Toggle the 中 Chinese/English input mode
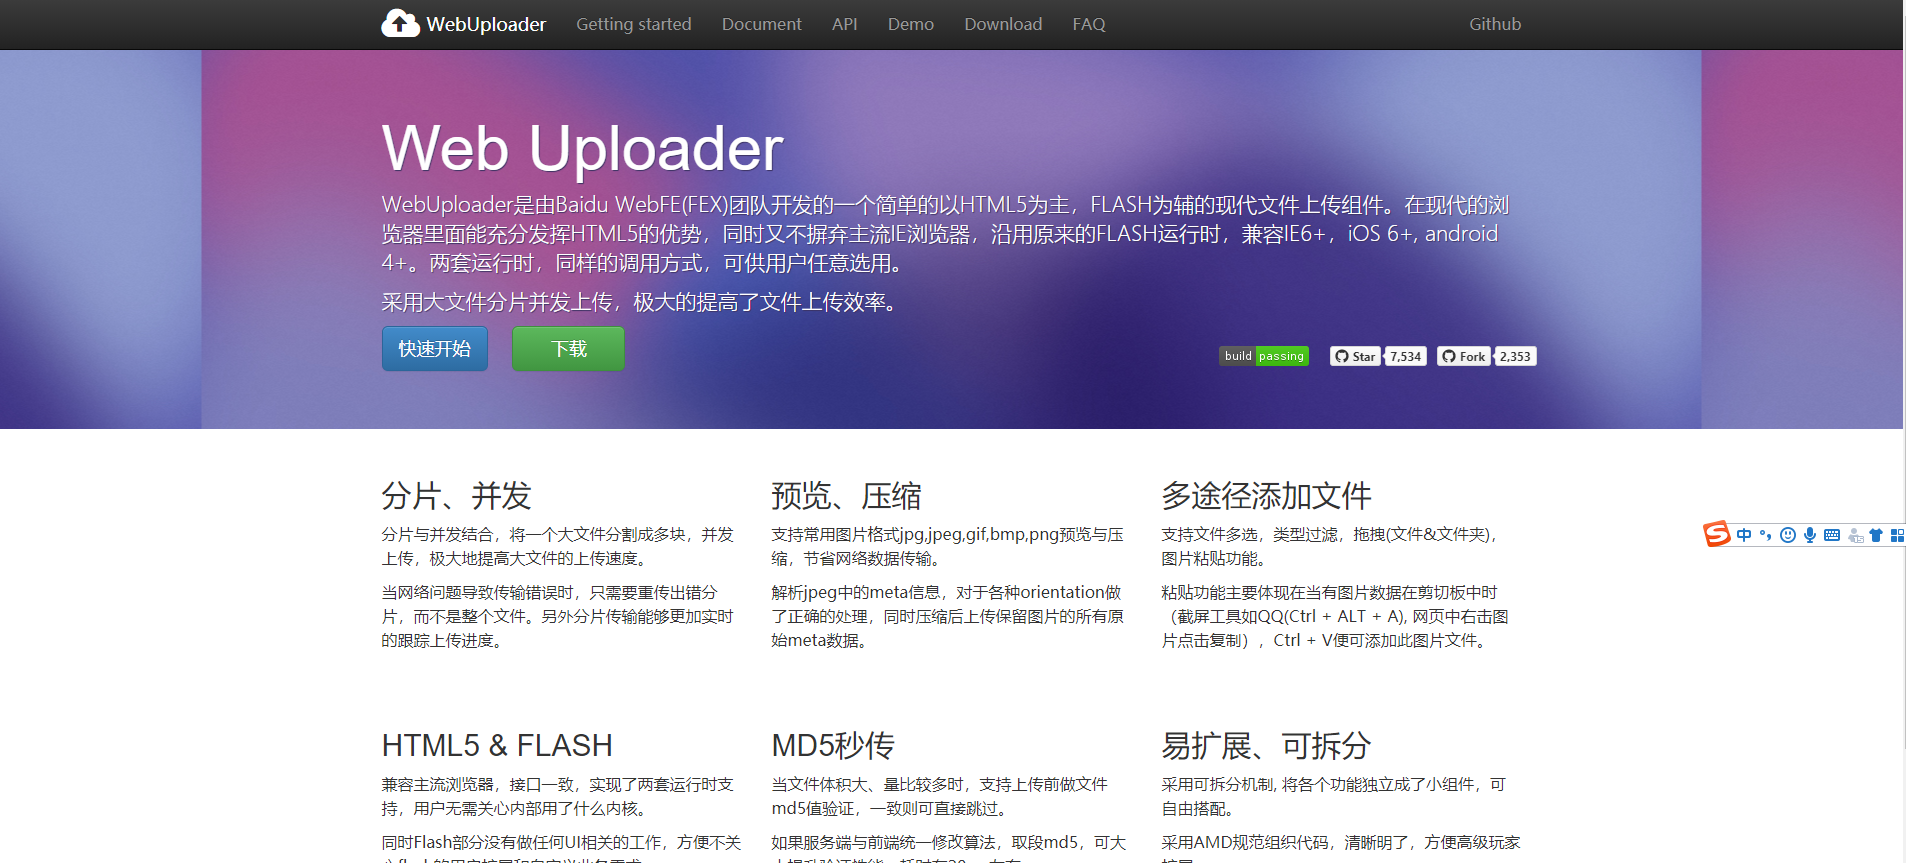 pyautogui.click(x=1744, y=535)
